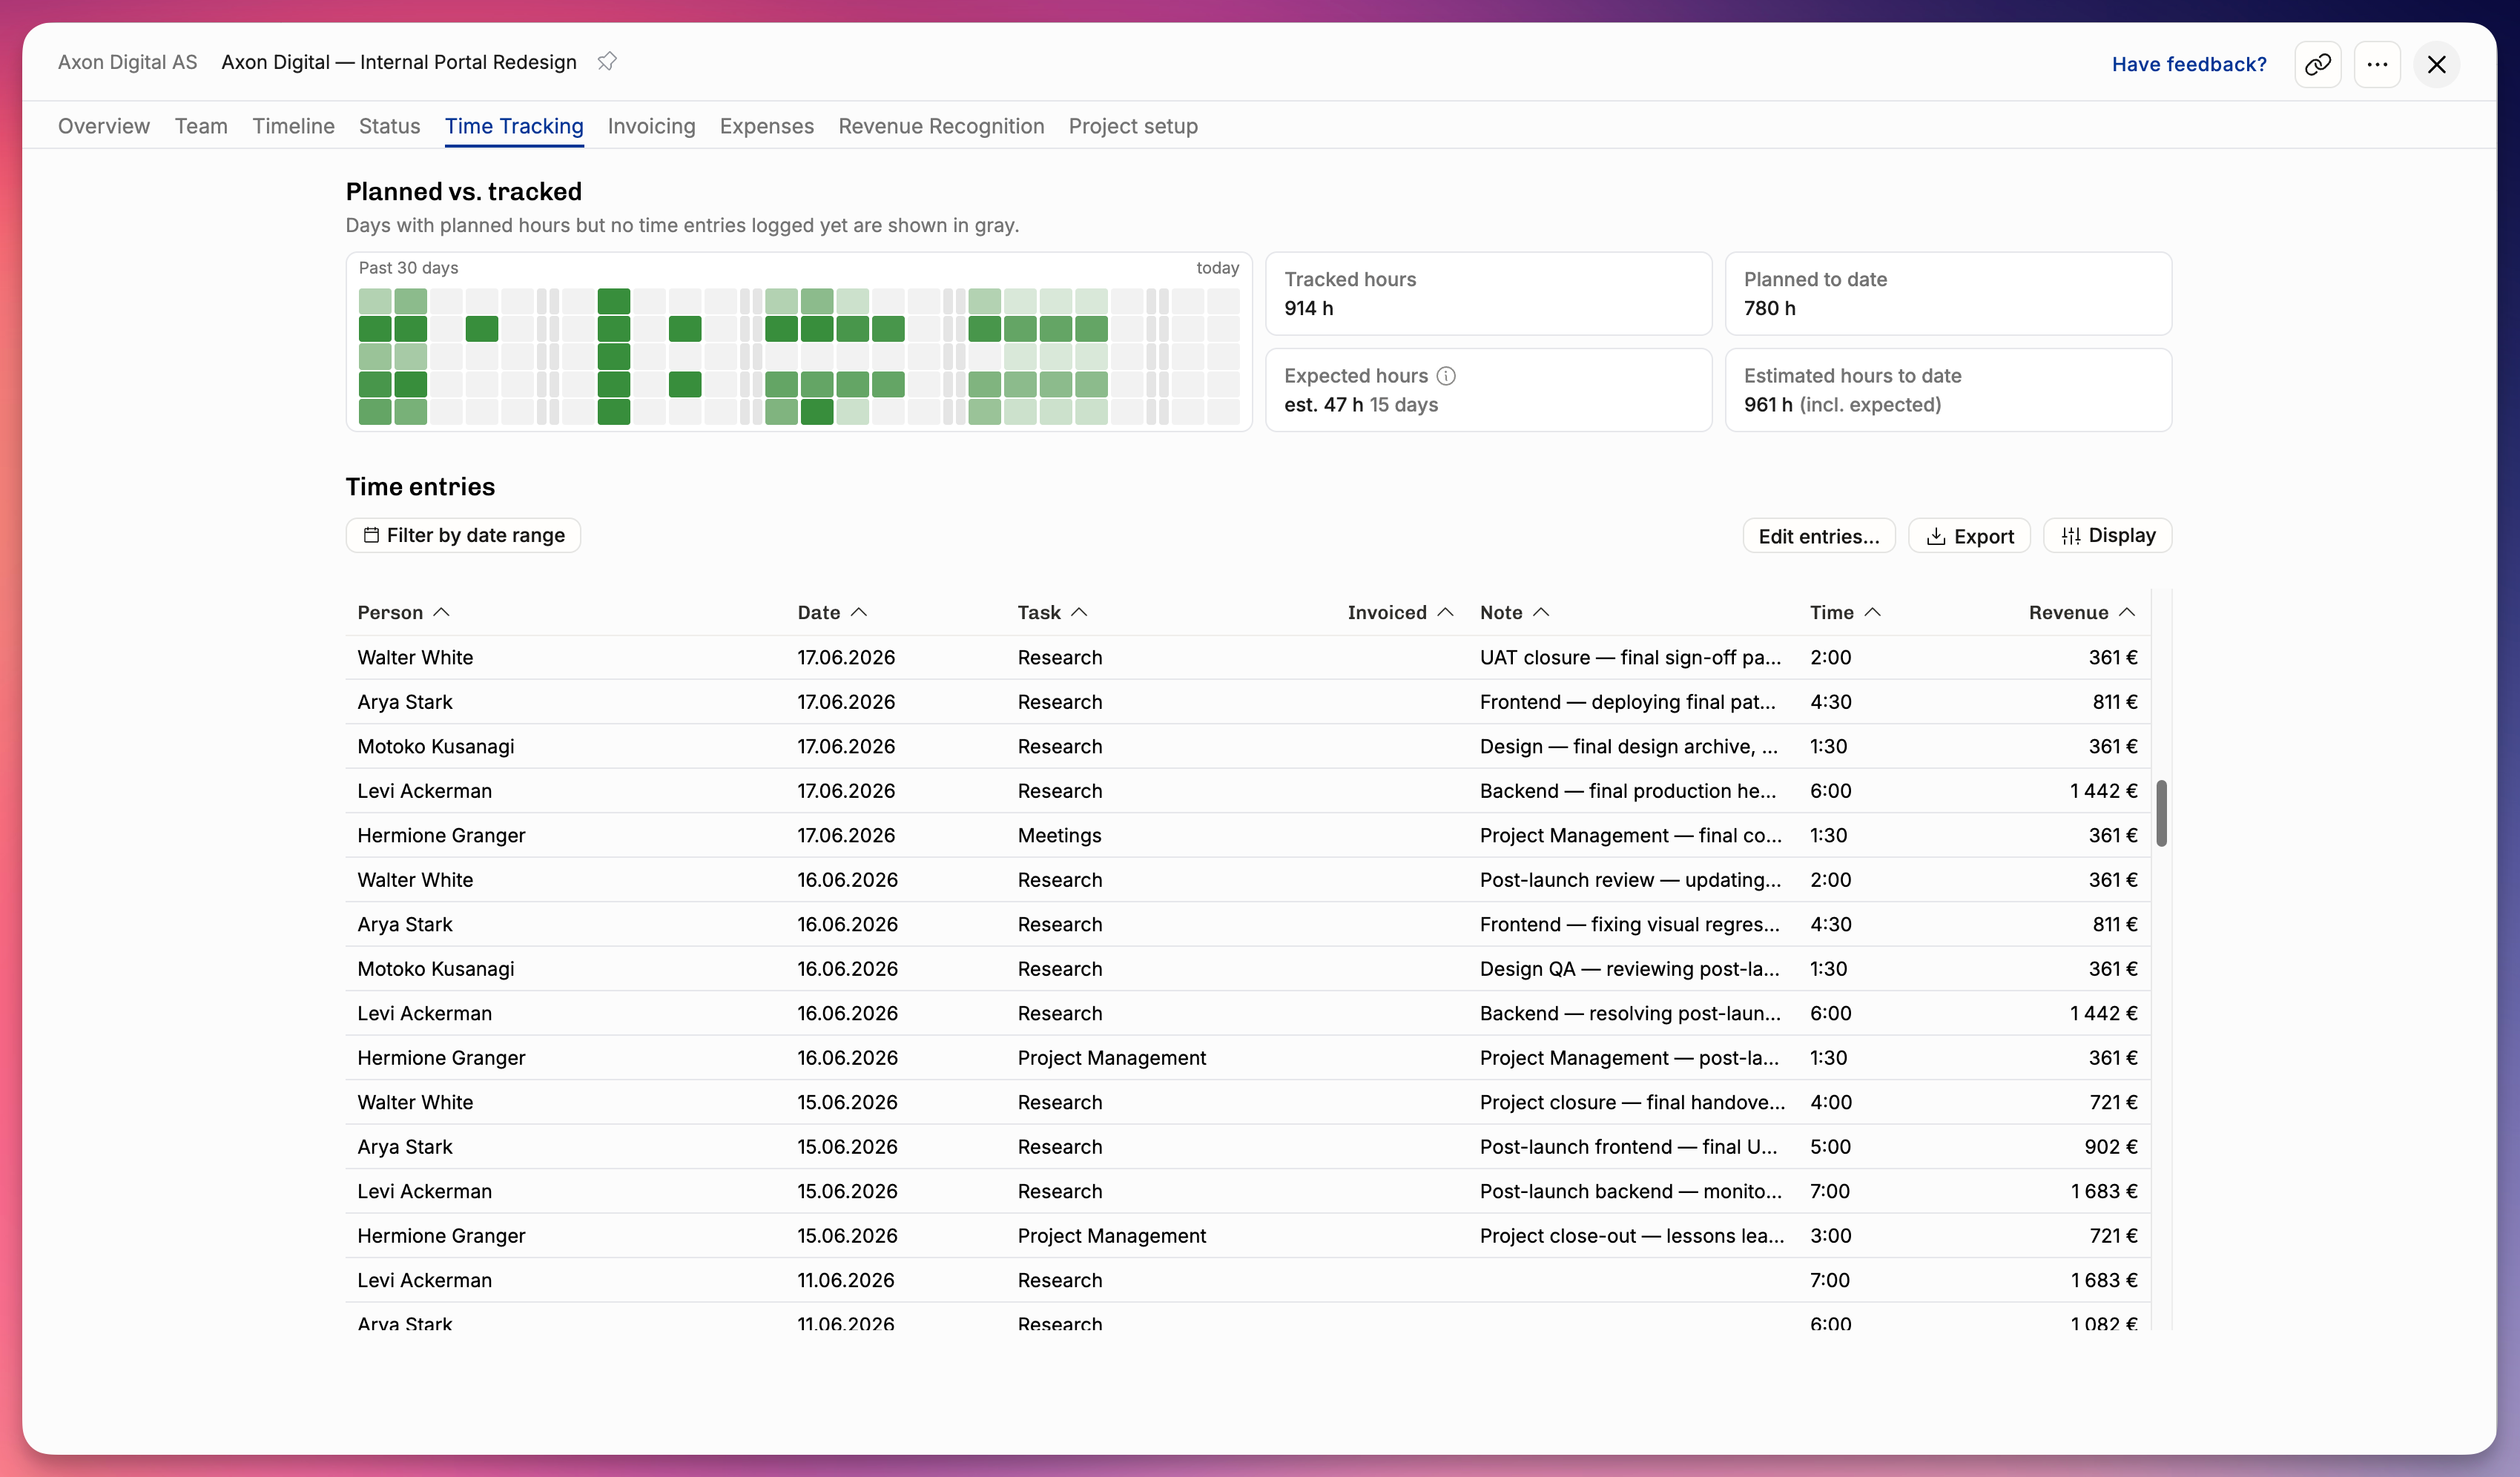Viewport: 2520px width, 1477px height.
Task: Sort entries by the Invoiced column arrow
Action: coord(1445,612)
